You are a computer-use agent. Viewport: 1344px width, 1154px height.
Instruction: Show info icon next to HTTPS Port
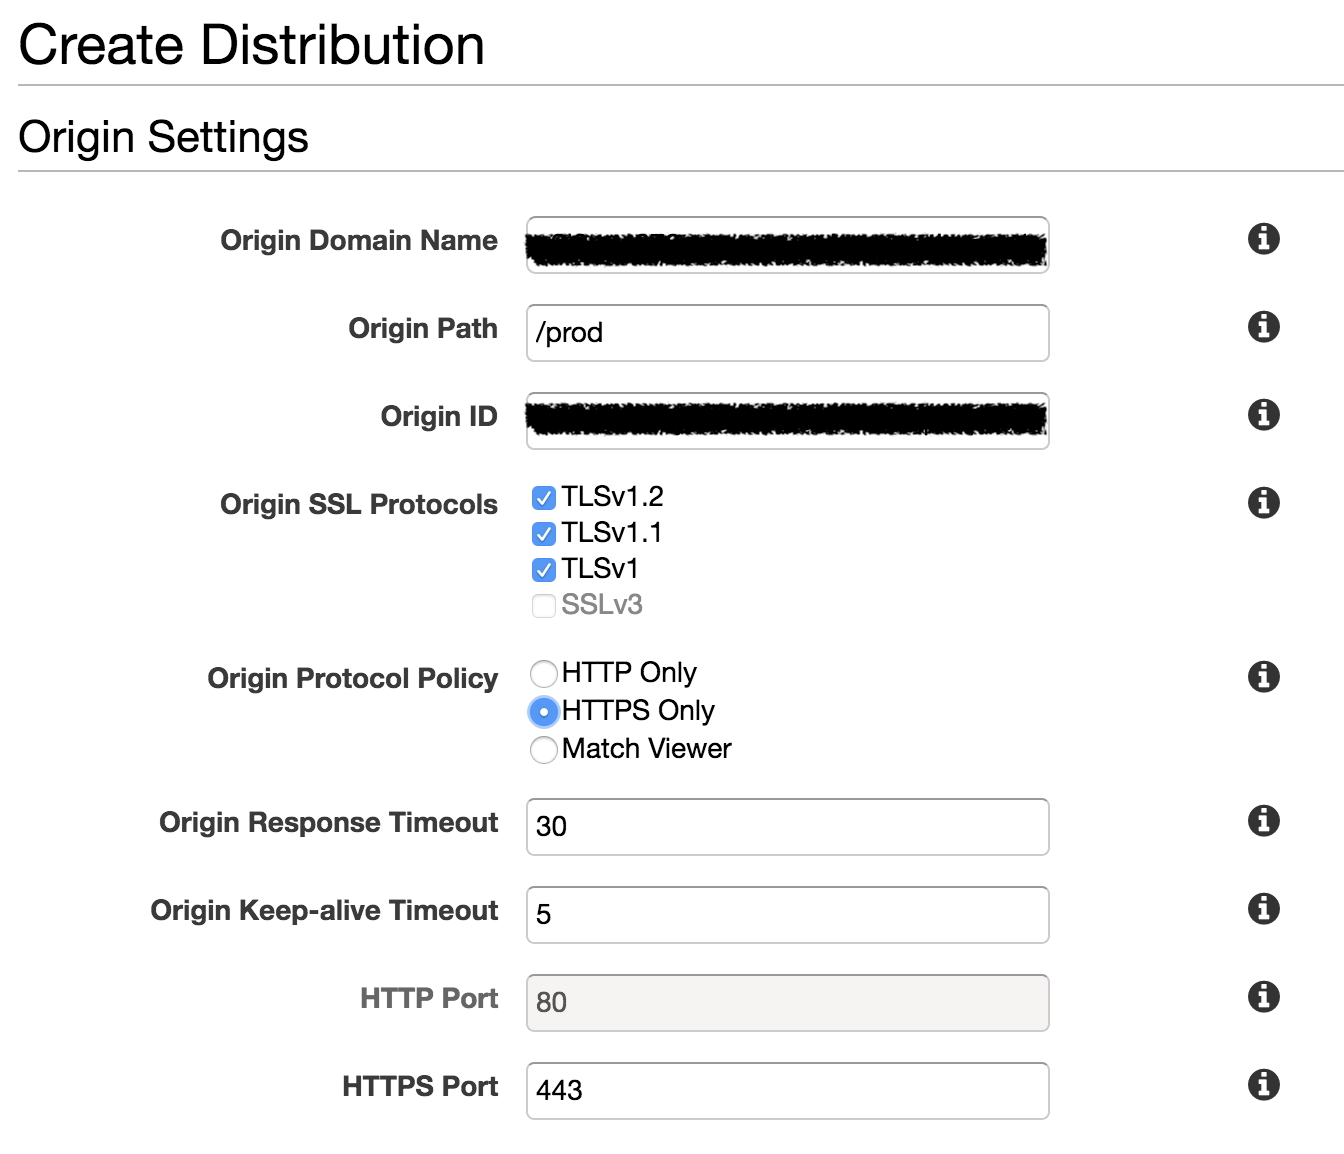(x=1264, y=1085)
